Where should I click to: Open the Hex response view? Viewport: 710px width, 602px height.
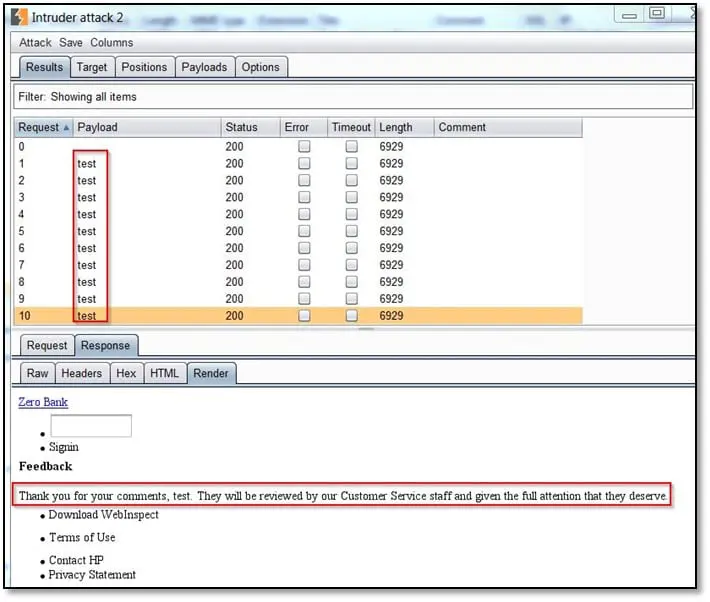126,374
